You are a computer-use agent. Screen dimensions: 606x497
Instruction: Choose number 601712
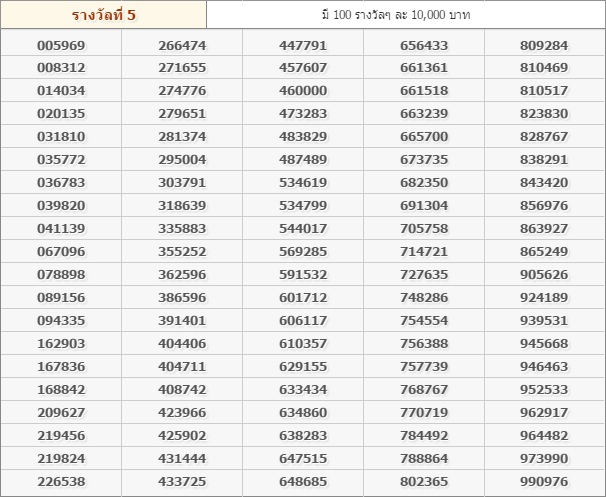tap(303, 298)
